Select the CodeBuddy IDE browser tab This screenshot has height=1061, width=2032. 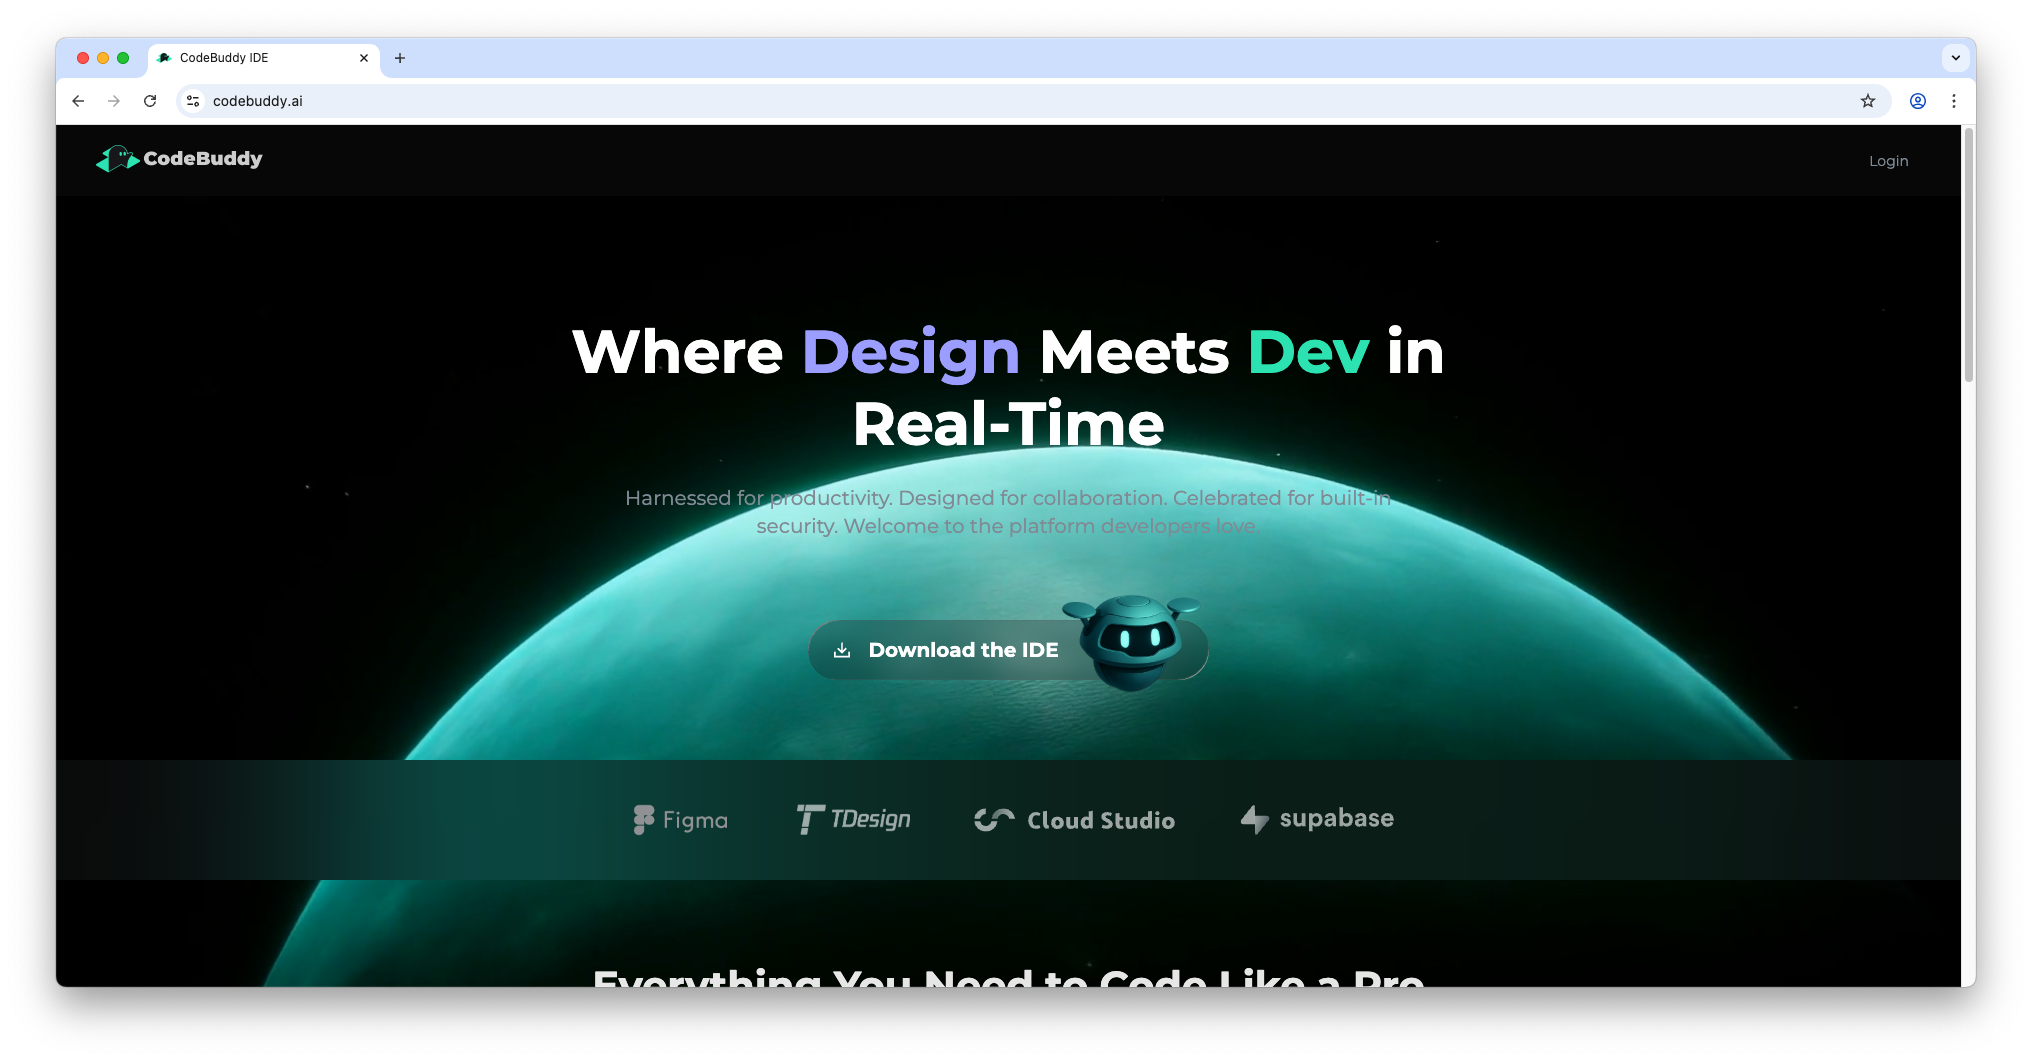(264, 58)
